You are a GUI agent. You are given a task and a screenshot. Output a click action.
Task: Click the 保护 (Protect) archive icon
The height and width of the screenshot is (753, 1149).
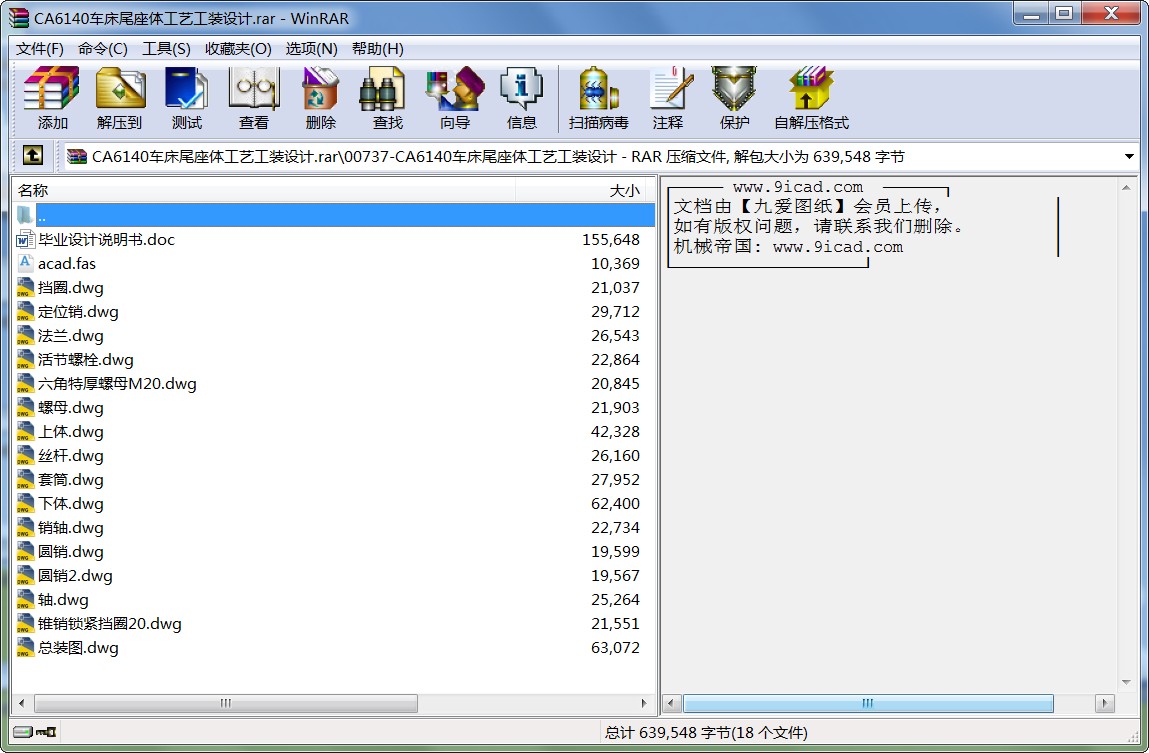pyautogui.click(x=735, y=97)
